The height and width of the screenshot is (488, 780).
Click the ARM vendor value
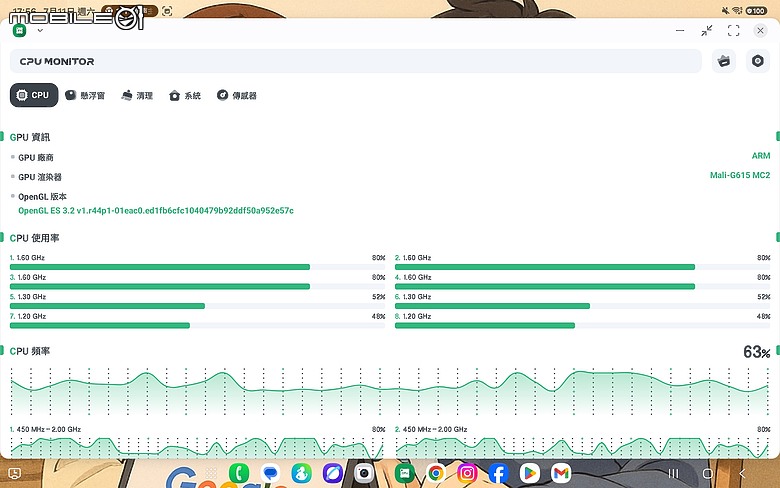(761, 156)
